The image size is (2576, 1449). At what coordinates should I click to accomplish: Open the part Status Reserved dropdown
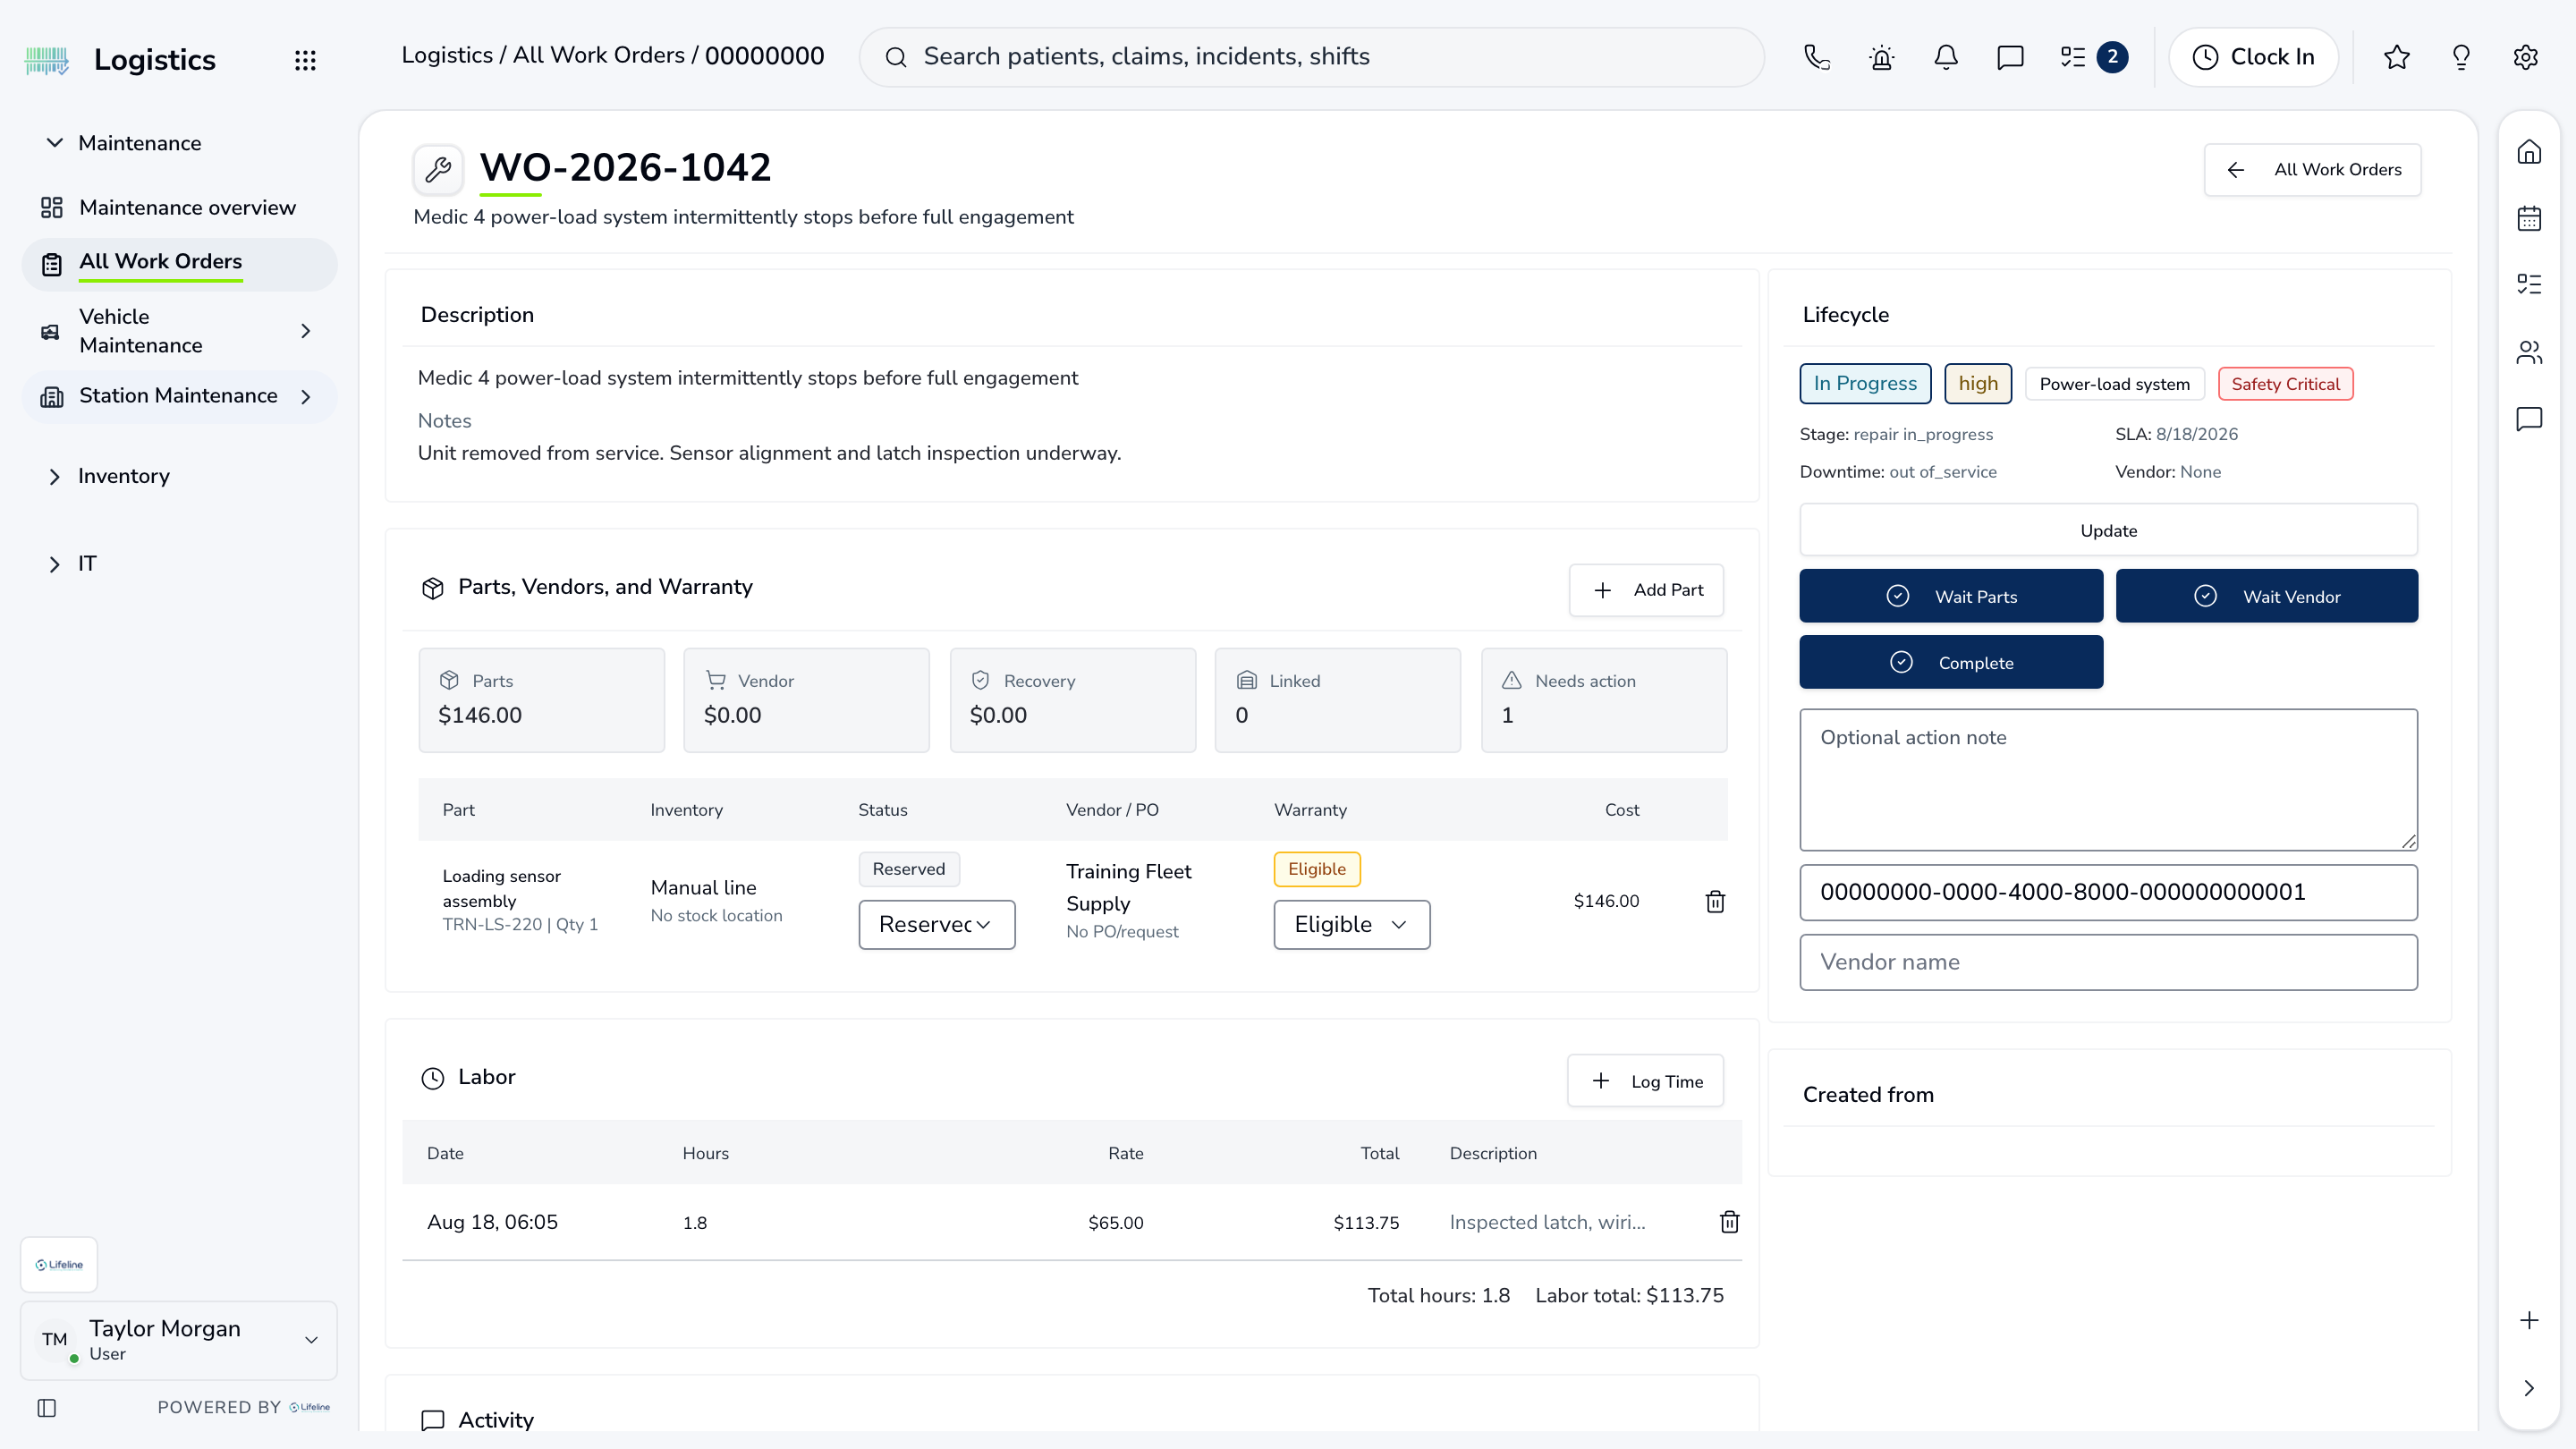click(x=936, y=924)
